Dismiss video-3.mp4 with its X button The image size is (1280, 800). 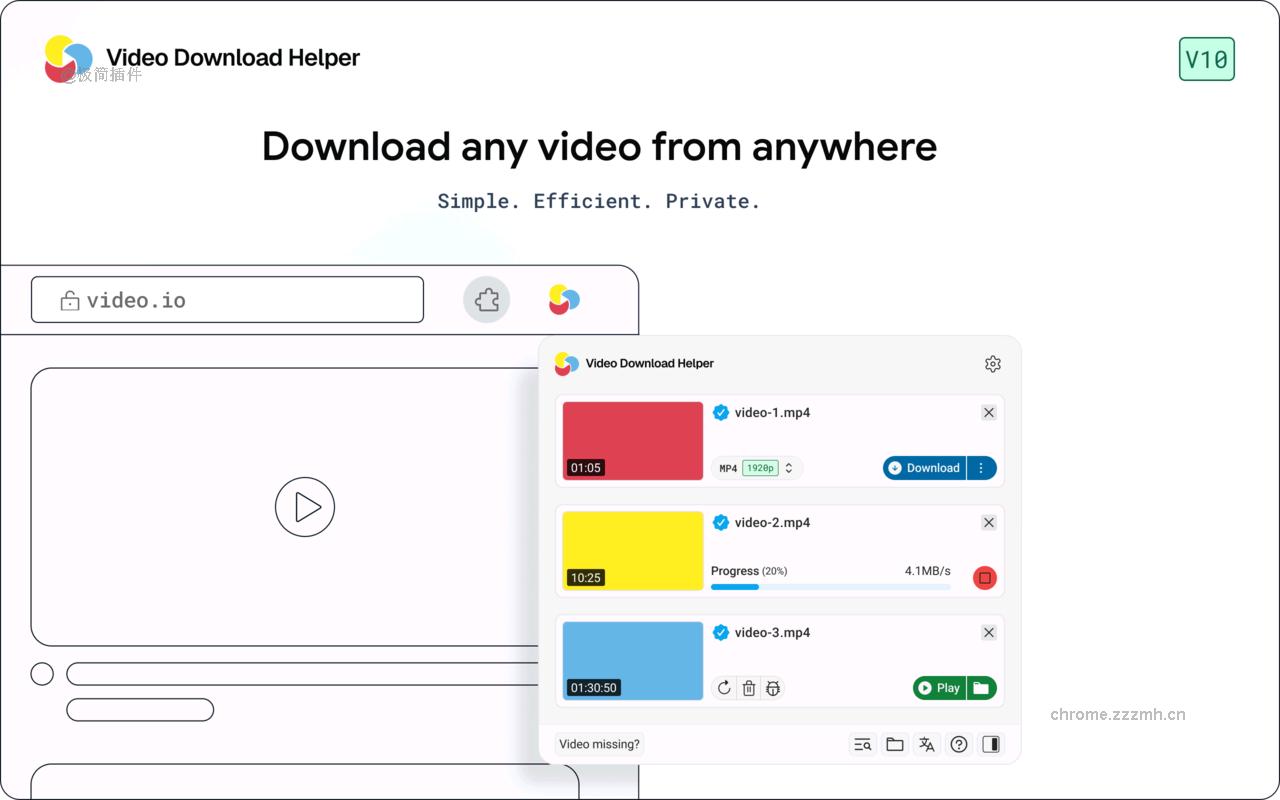[x=989, y=632]
